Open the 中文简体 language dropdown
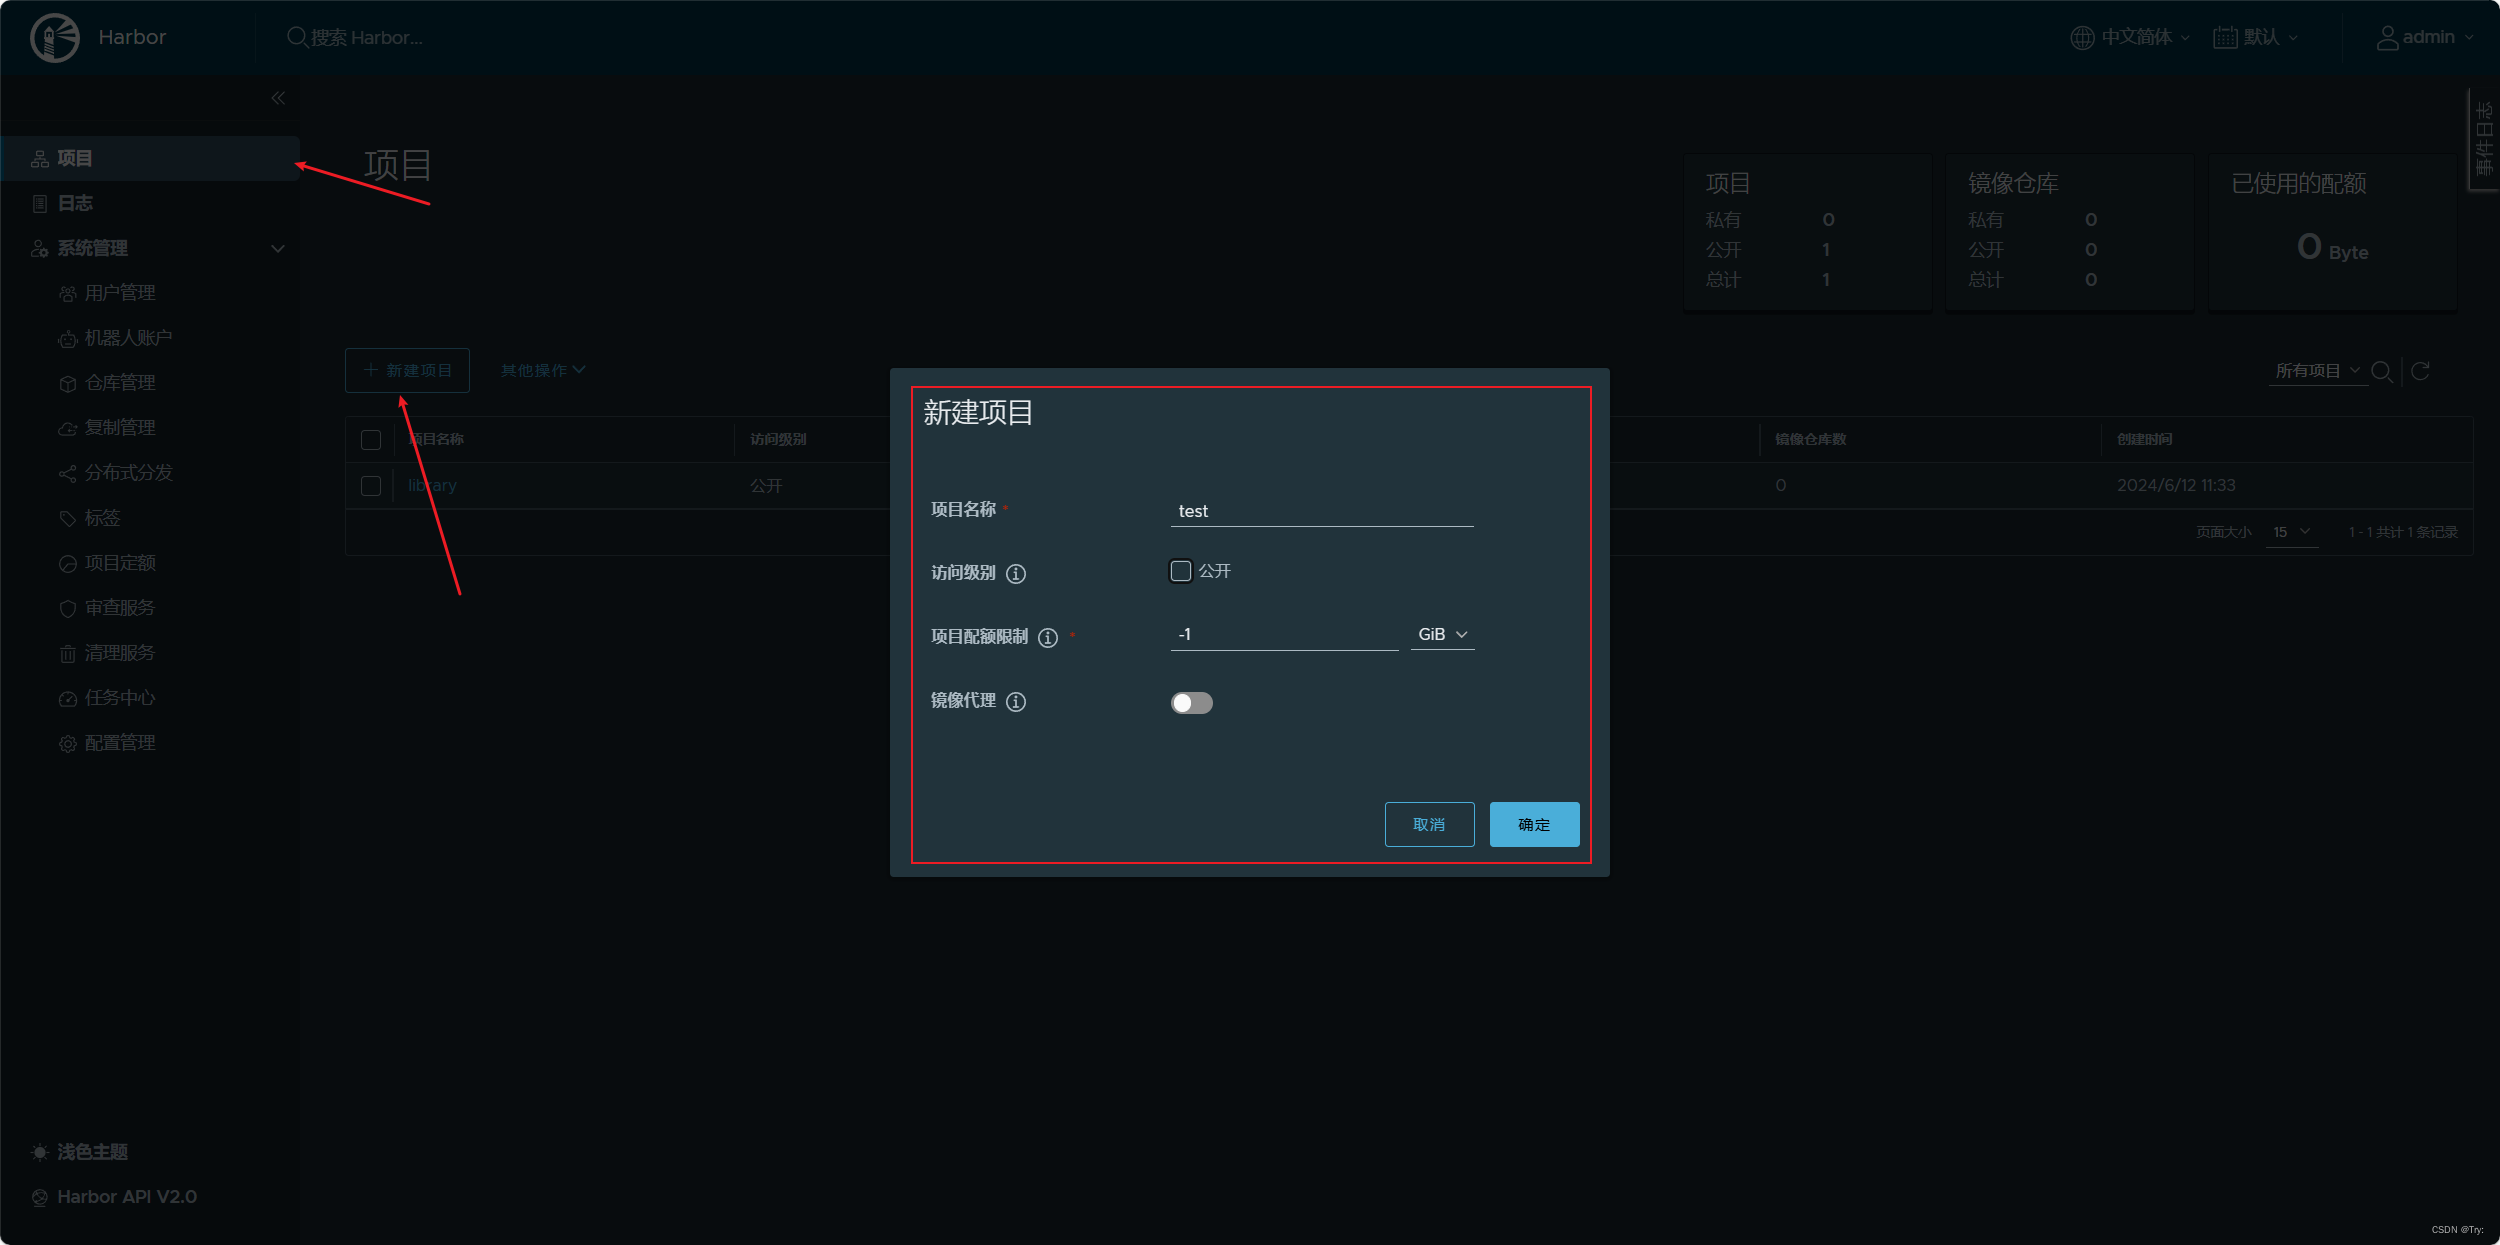The height and width of the screenshot is (1245, 2500). pos(2130,38)
